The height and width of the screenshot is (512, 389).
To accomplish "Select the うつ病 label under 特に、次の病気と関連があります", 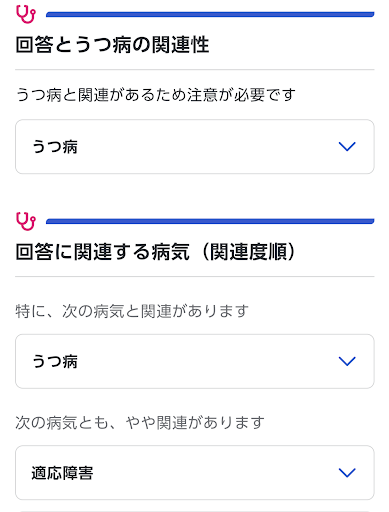I will coord(55,361).
